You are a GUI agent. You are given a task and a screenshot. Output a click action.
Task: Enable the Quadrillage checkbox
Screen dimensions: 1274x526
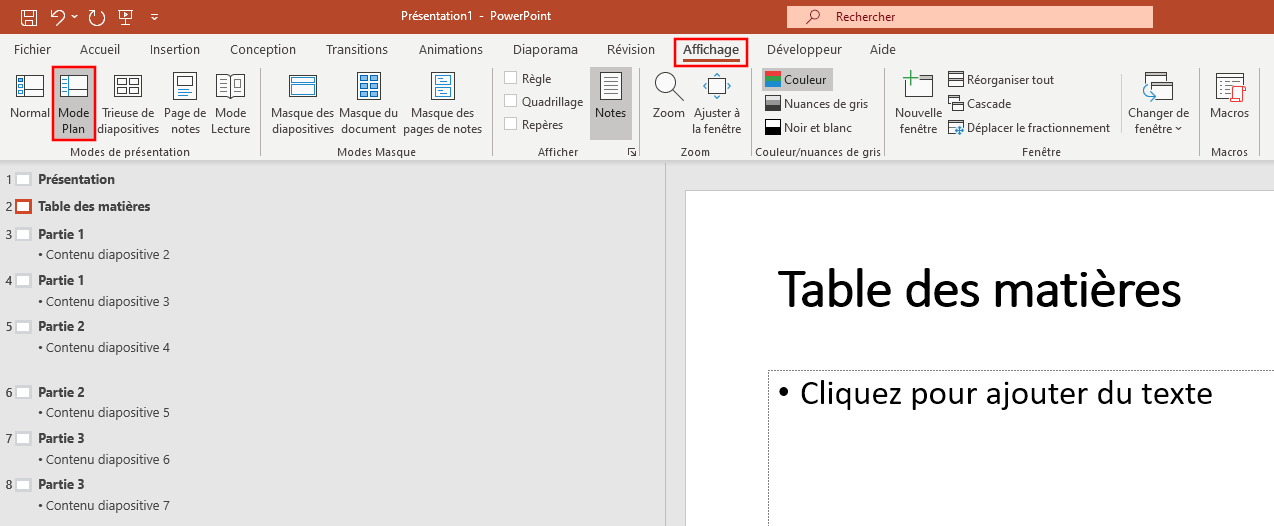pos(511,101)
